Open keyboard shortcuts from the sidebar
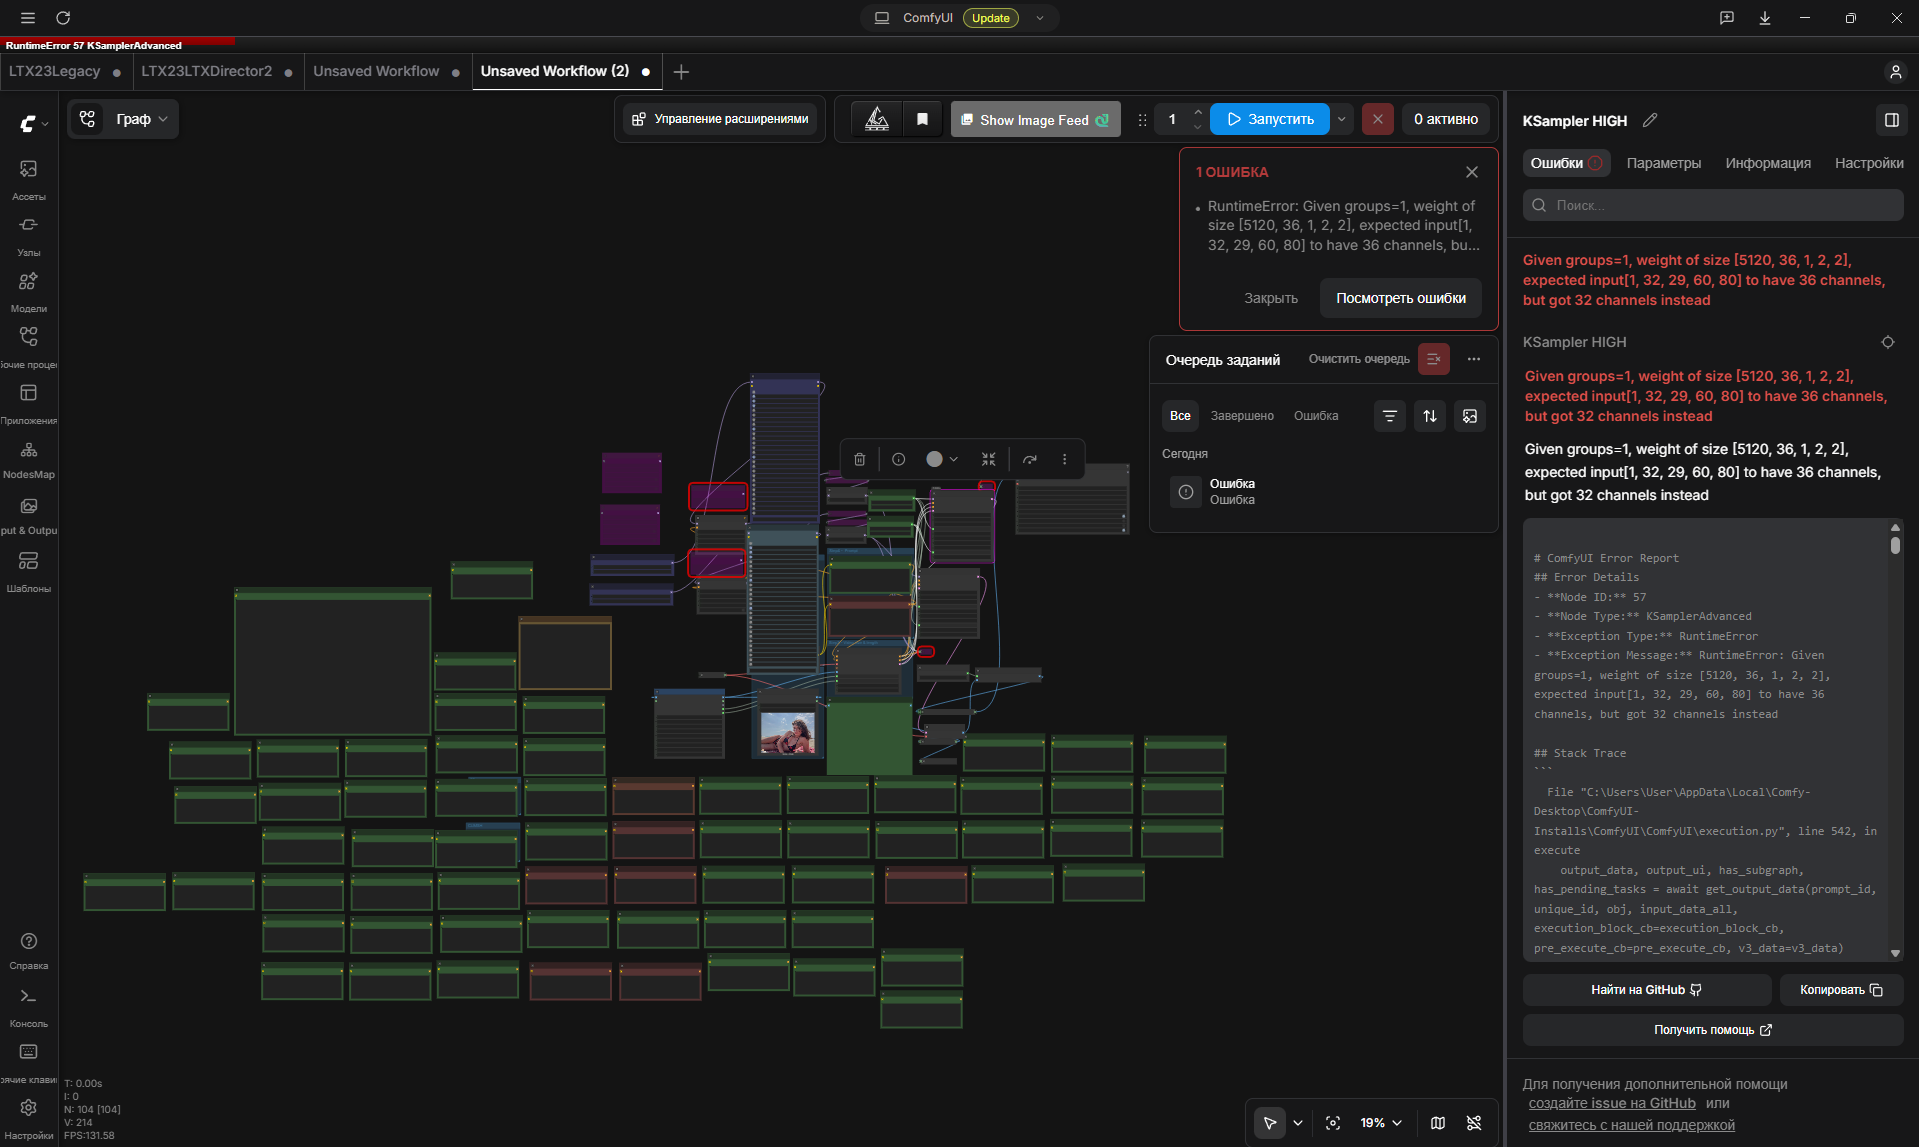 point(29,1062)
